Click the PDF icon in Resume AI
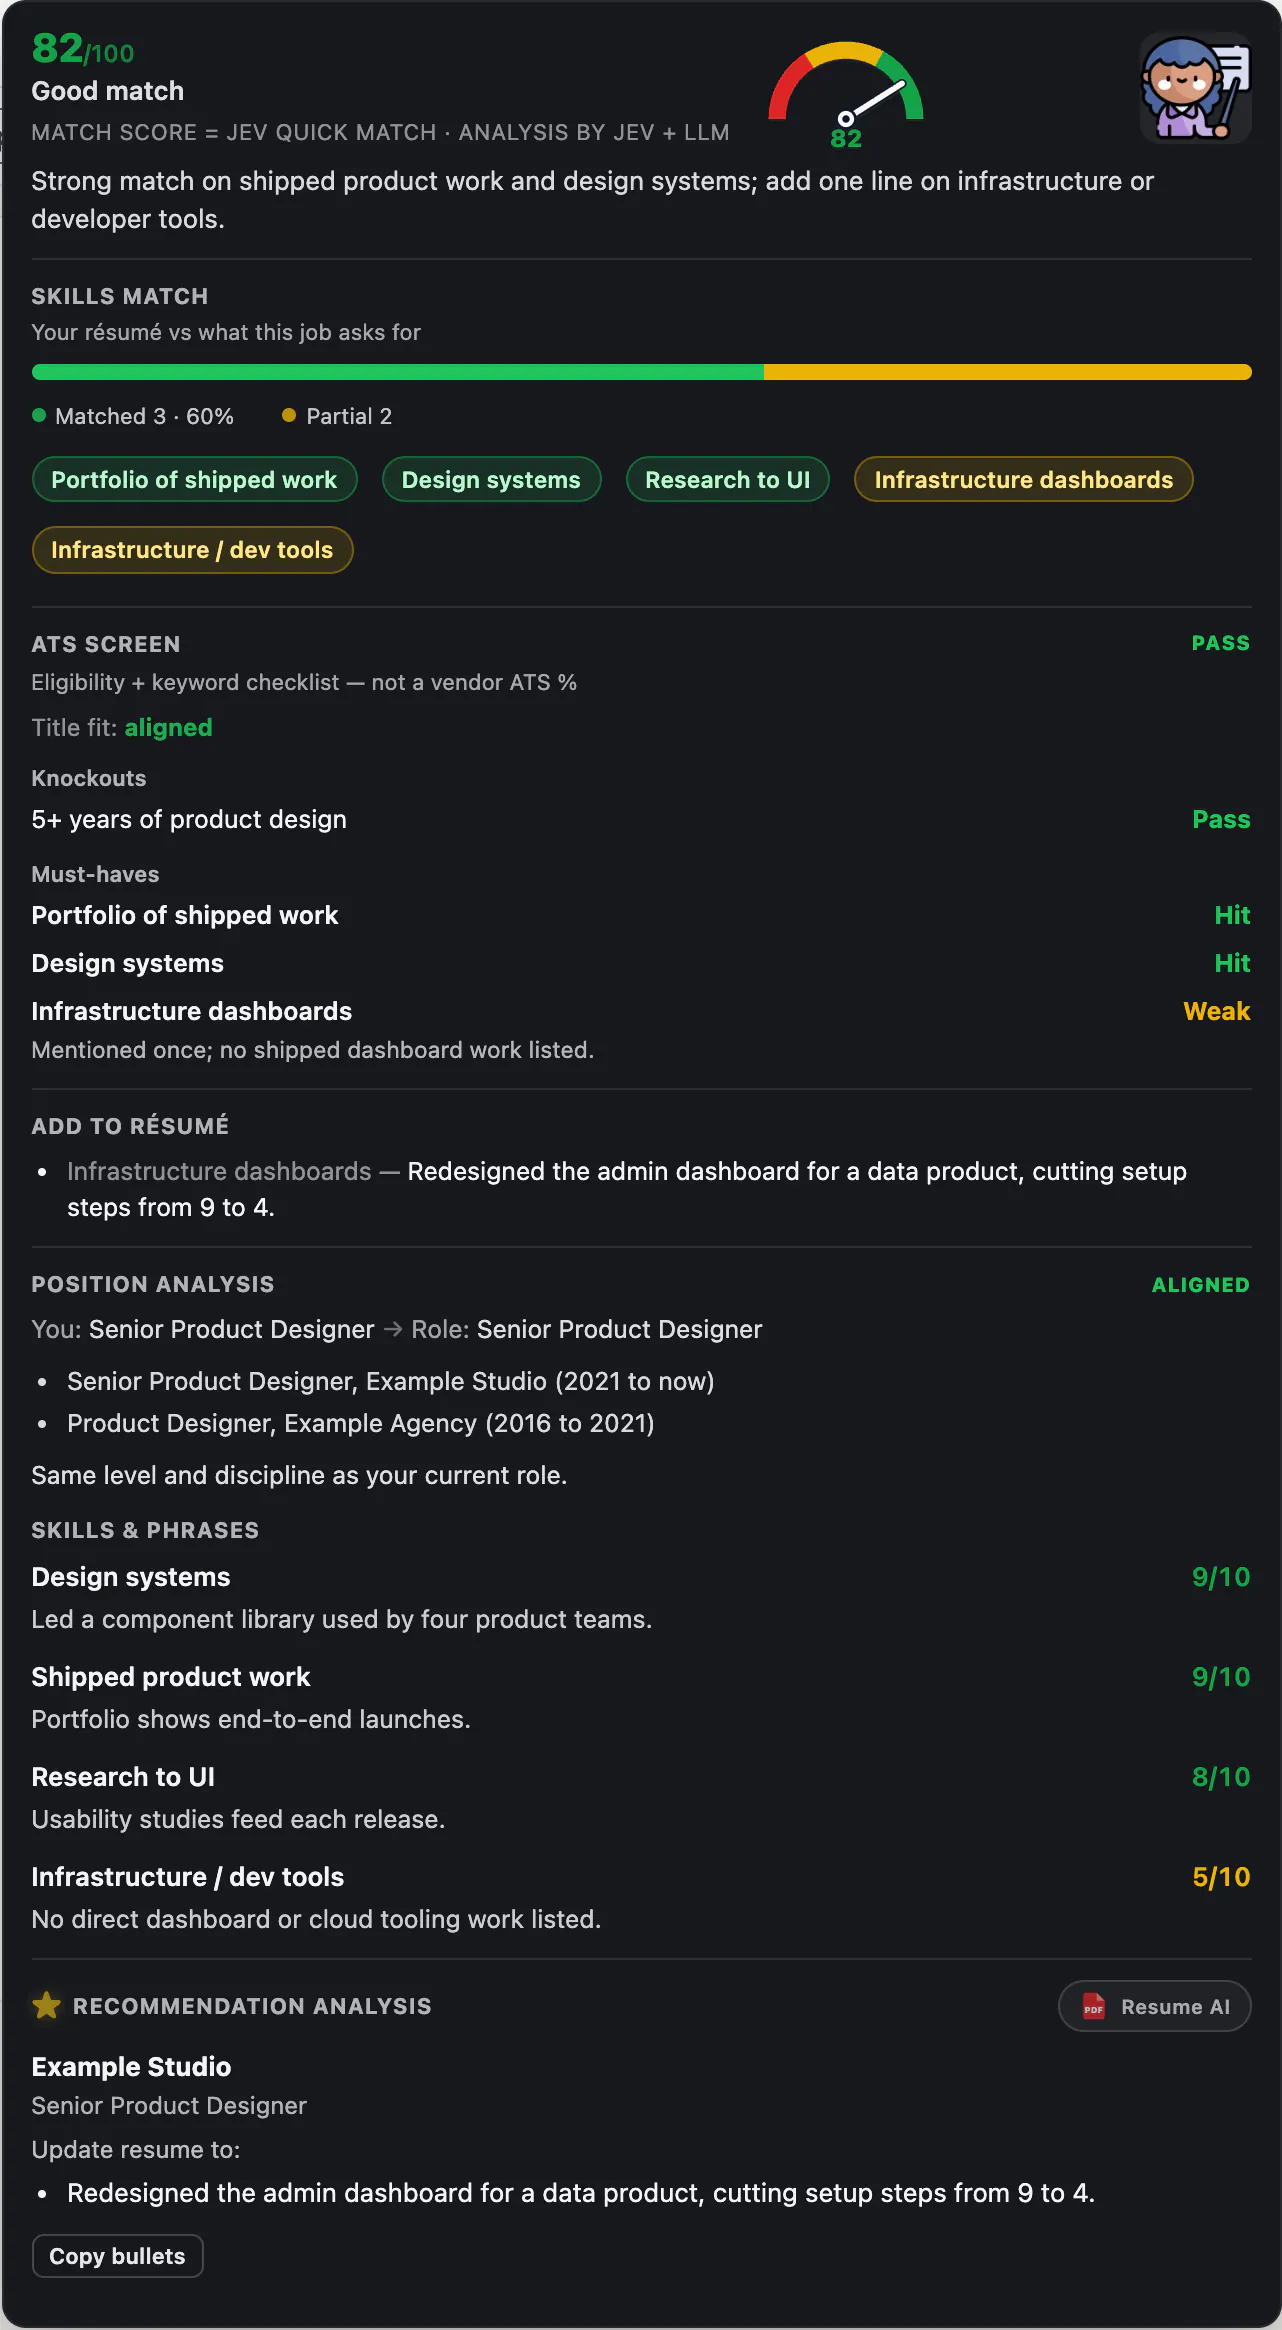The width and height of the screenshot is (1282, 2330). tap(1094, 2006)
